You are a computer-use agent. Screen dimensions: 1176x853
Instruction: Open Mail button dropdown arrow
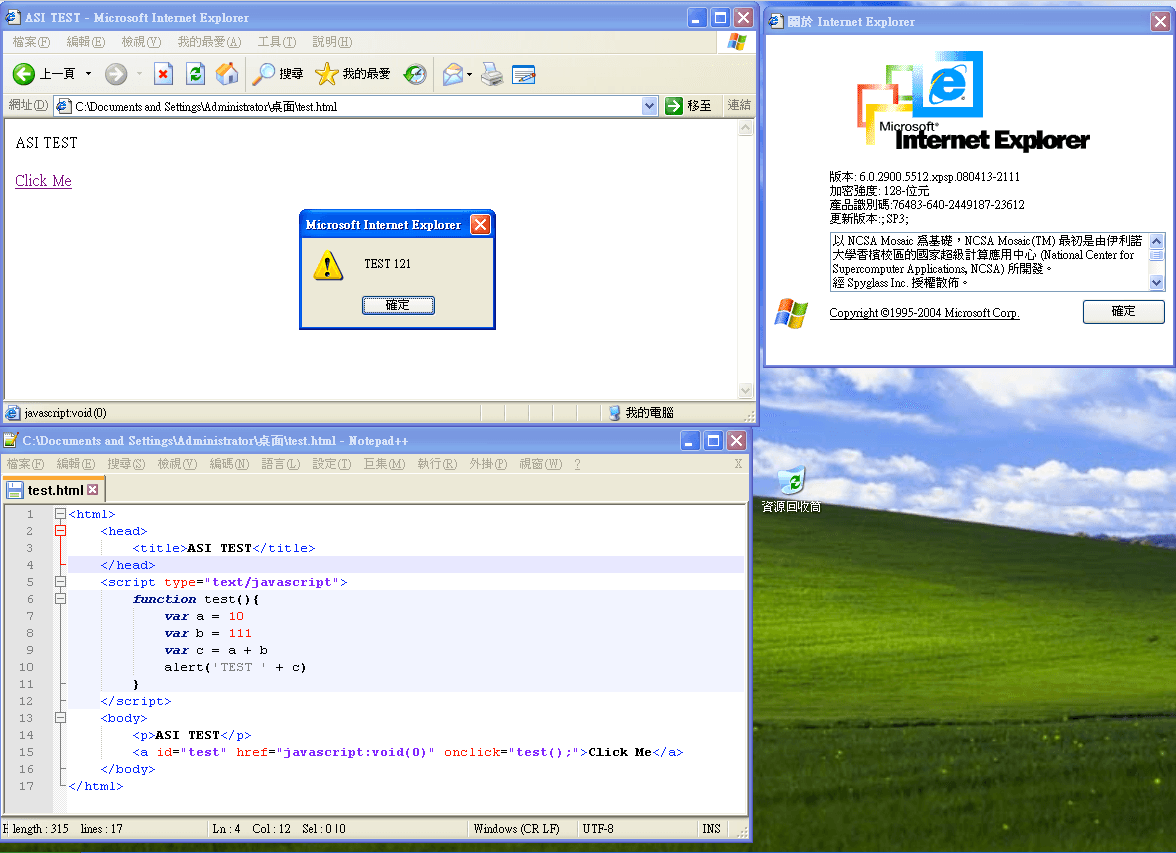coord(470,74)
